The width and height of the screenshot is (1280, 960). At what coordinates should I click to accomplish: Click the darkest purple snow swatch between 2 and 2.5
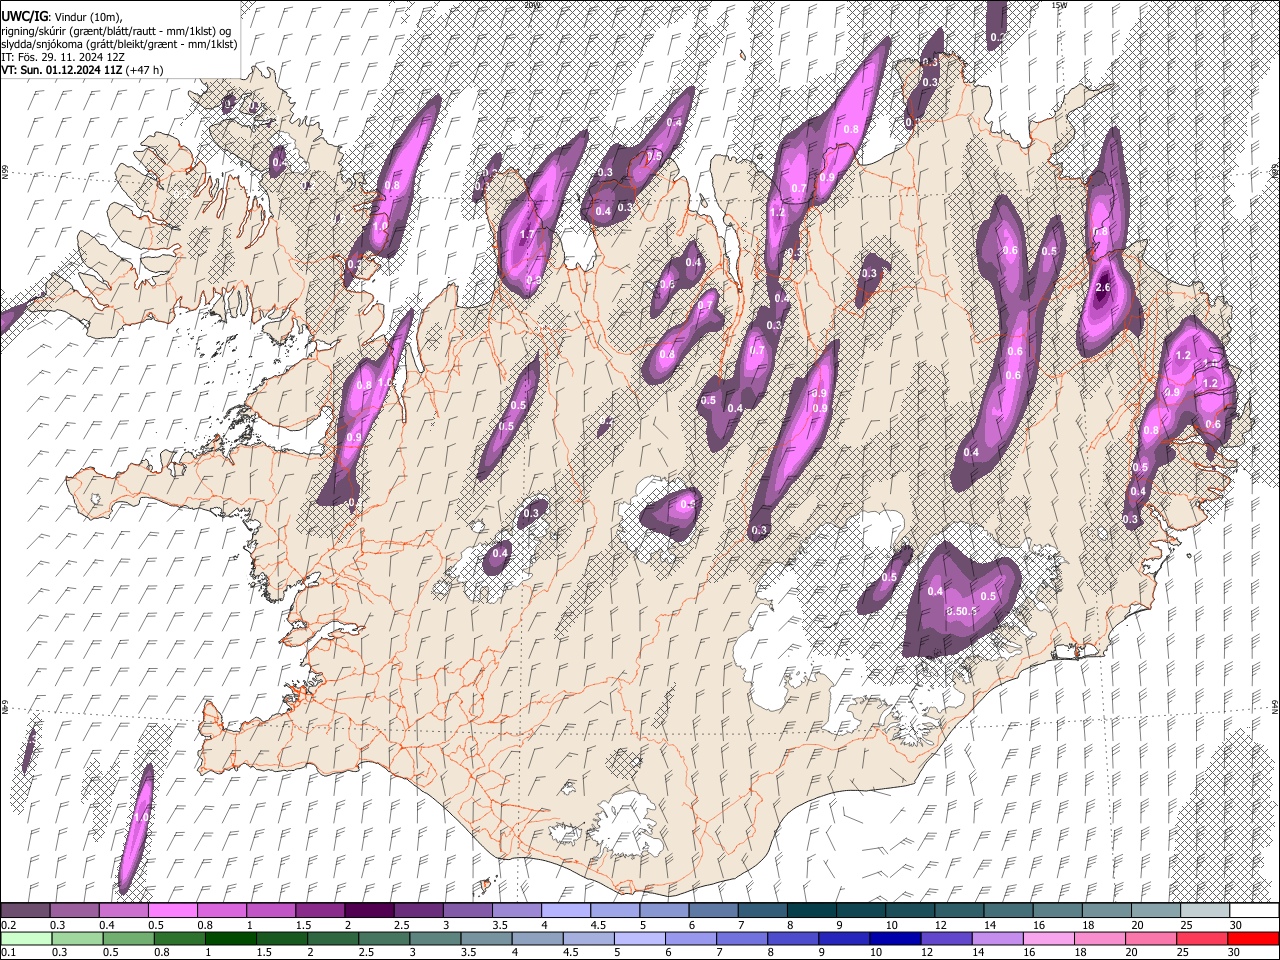click(x=369, y=911)
